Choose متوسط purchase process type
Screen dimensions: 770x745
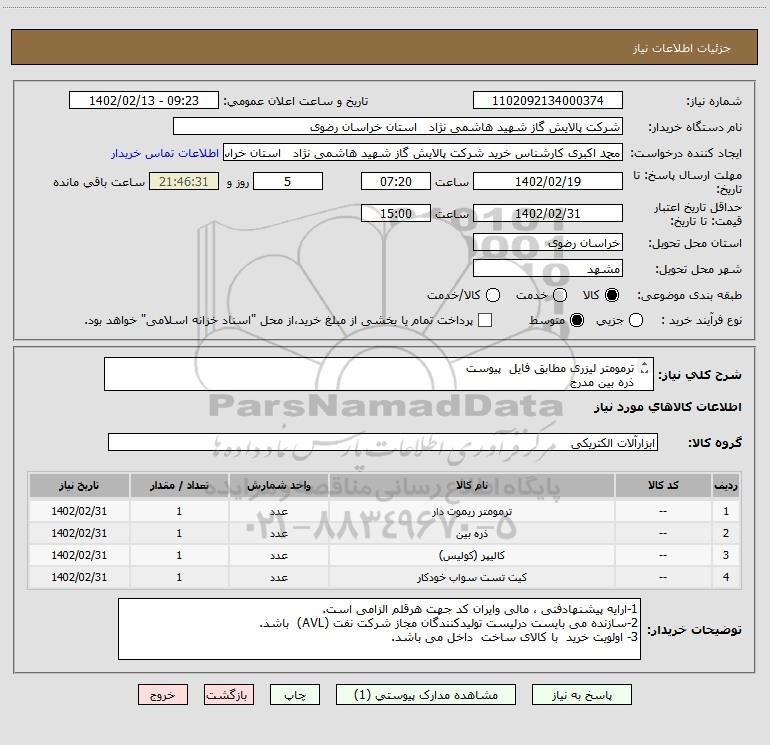[577, 320]
